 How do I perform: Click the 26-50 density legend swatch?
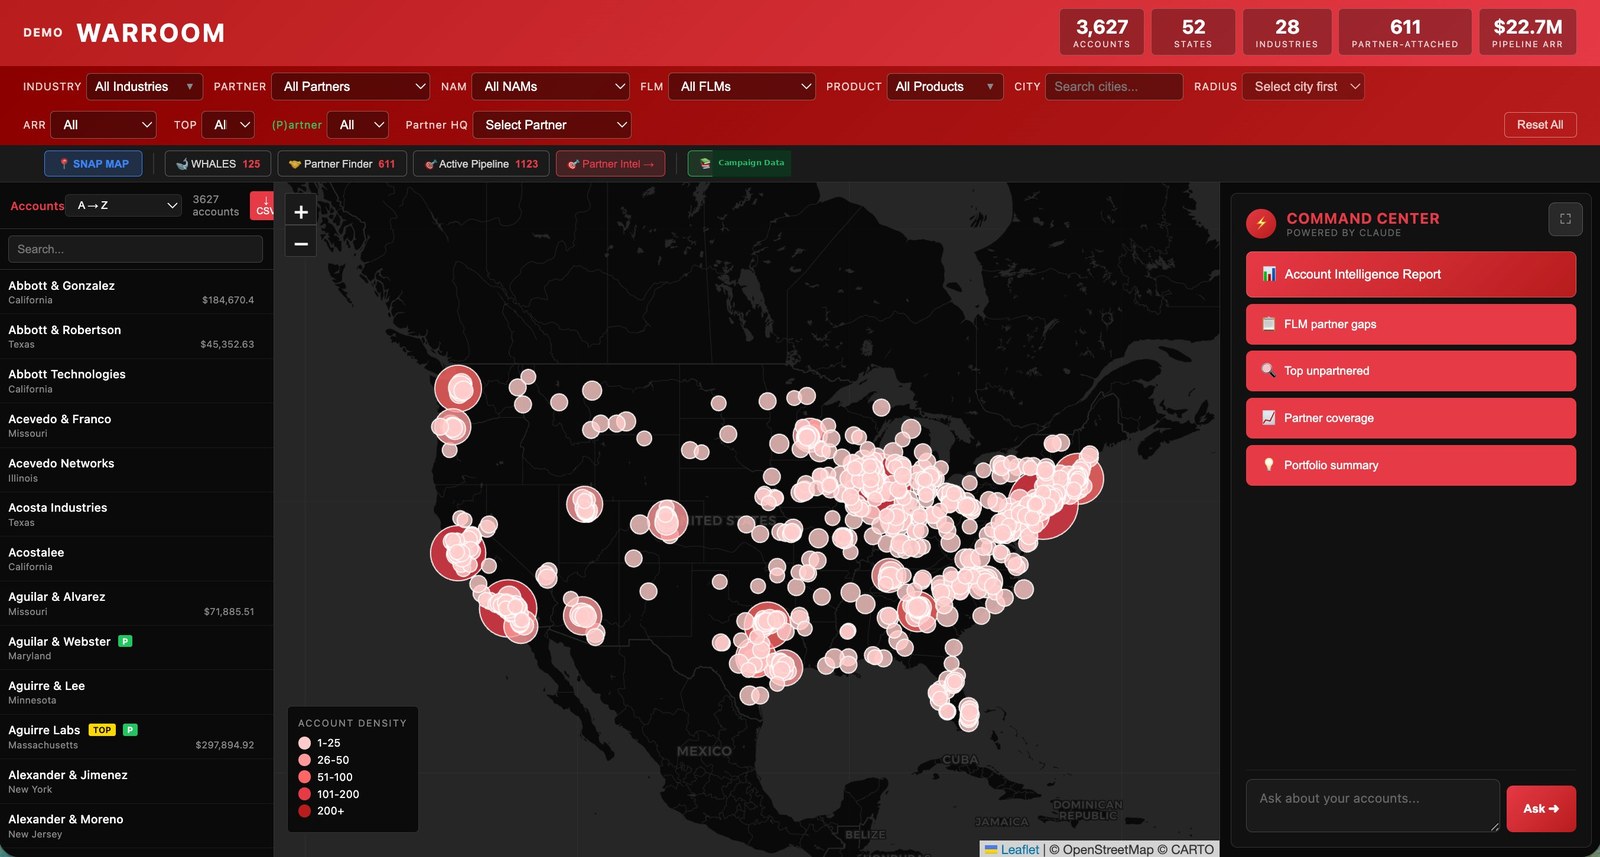(305, 760)
